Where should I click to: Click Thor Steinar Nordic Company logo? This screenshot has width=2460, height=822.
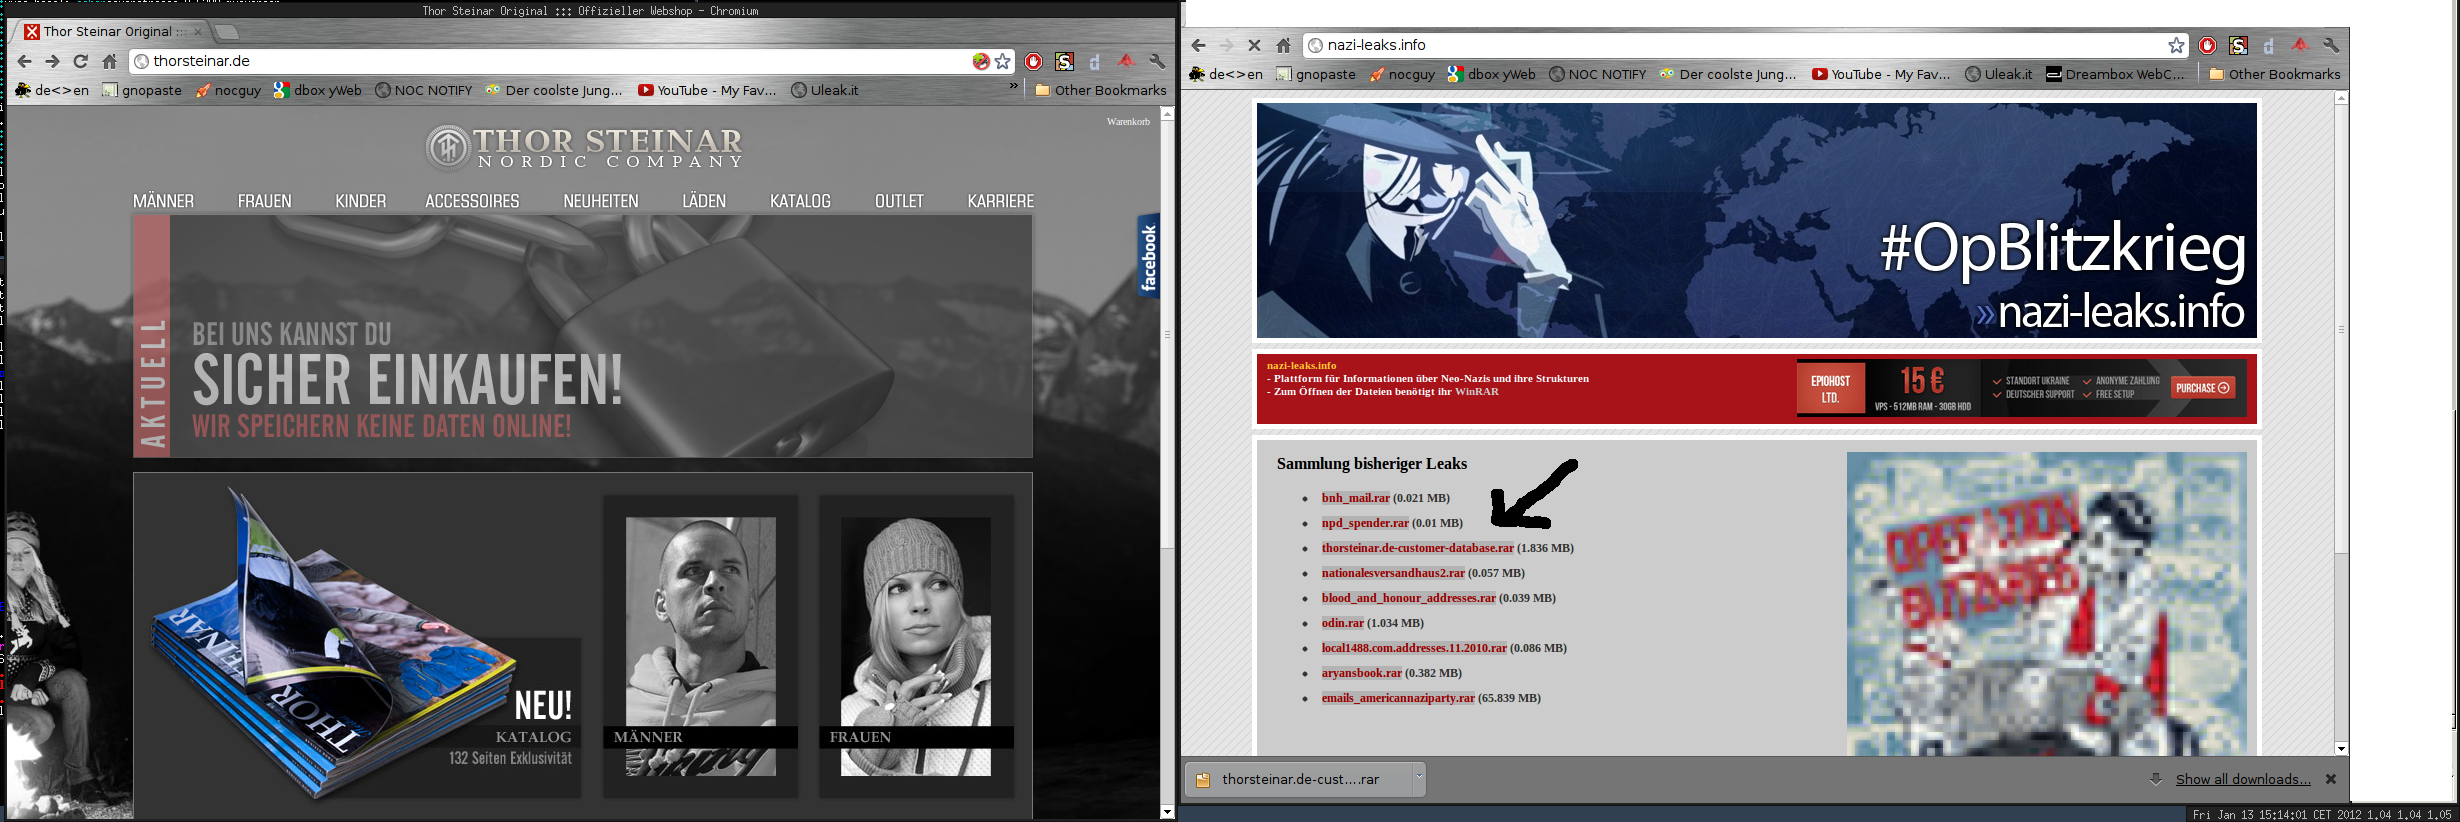pyautogui.click(x=584, y=148)
